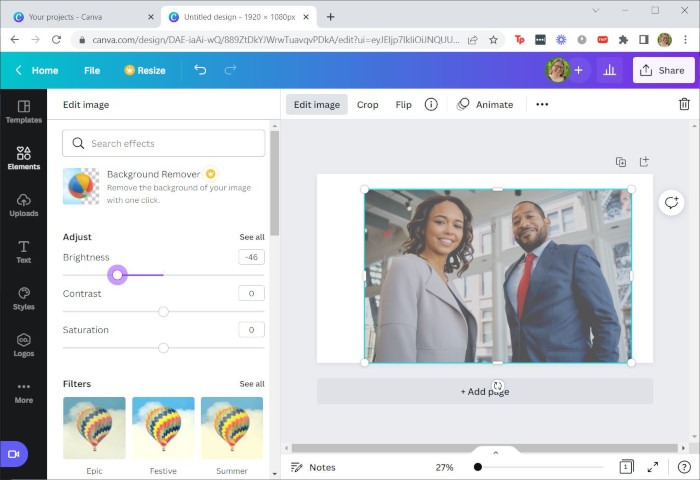The width and height of the screenshot is (700, 480).
Task: Open the Chrome three-dot menu
Action: click(686, 40)
